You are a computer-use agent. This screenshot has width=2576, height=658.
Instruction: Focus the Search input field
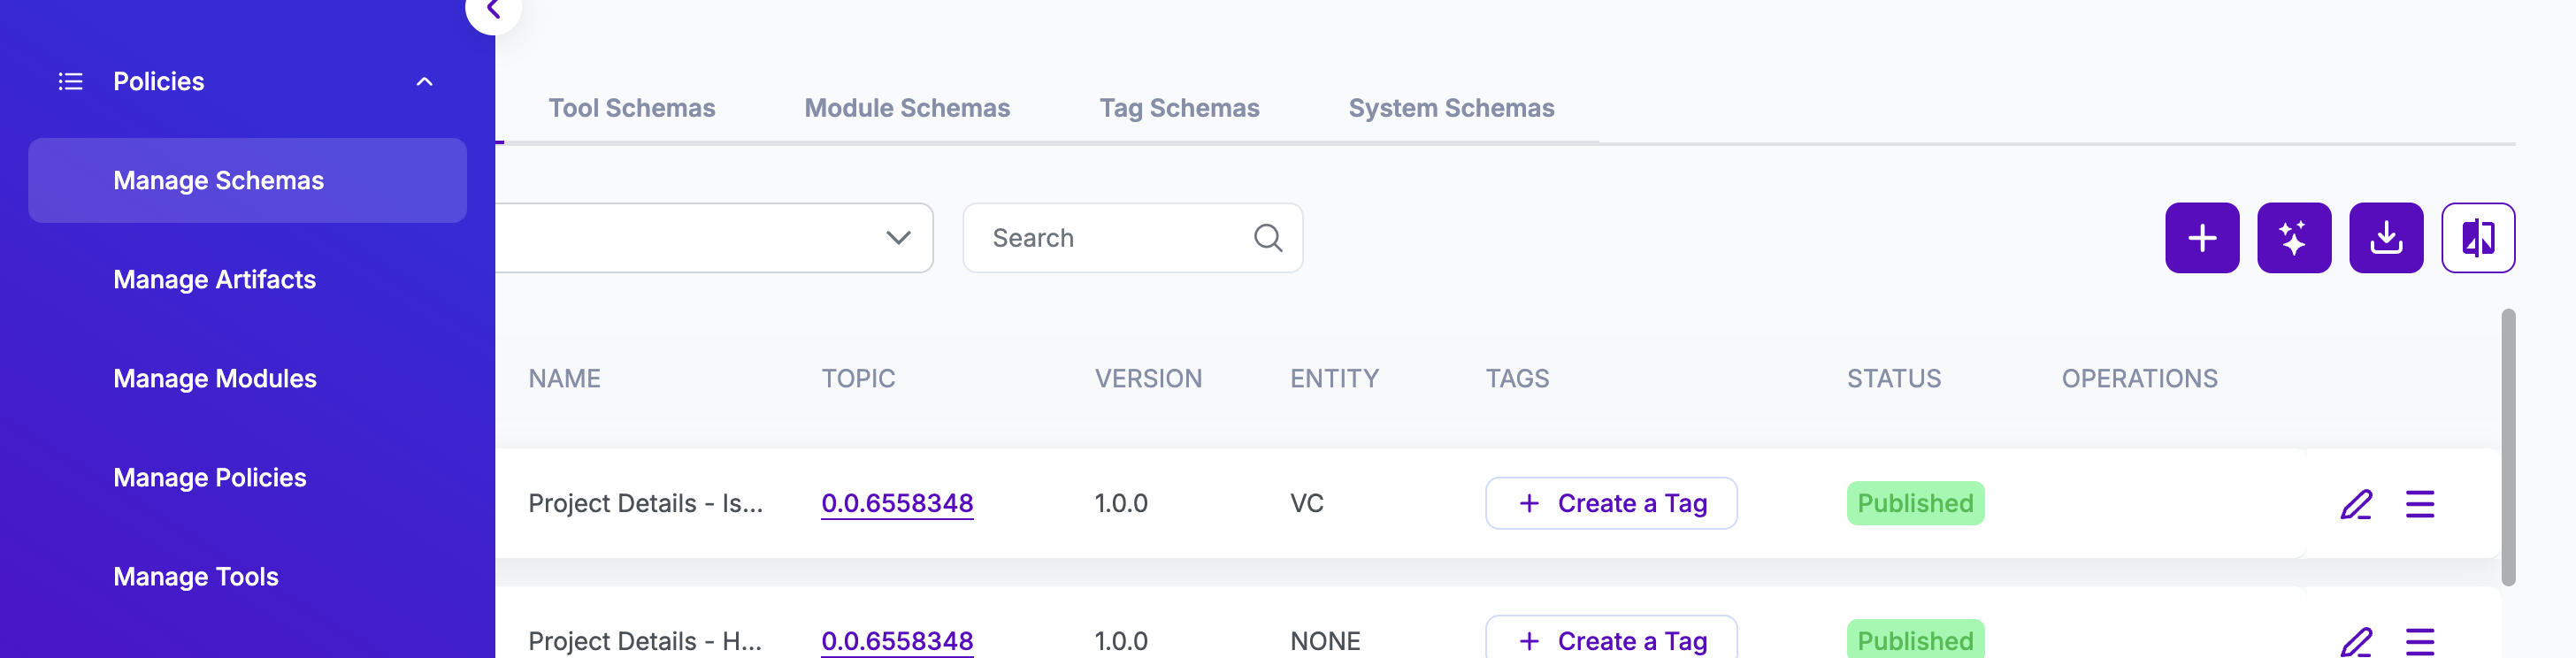pyautogui.click(x=1110, y=238)
